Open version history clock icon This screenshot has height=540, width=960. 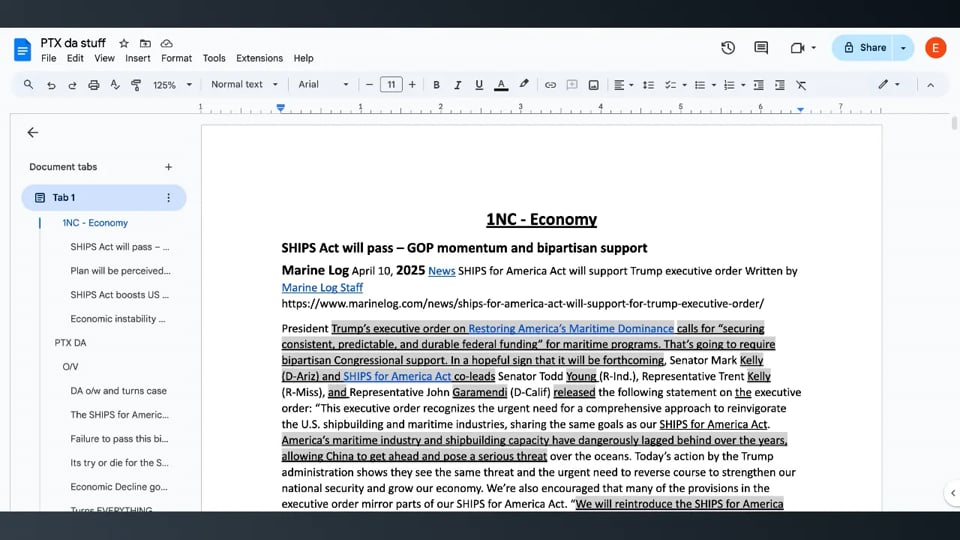tap(728, 48)
